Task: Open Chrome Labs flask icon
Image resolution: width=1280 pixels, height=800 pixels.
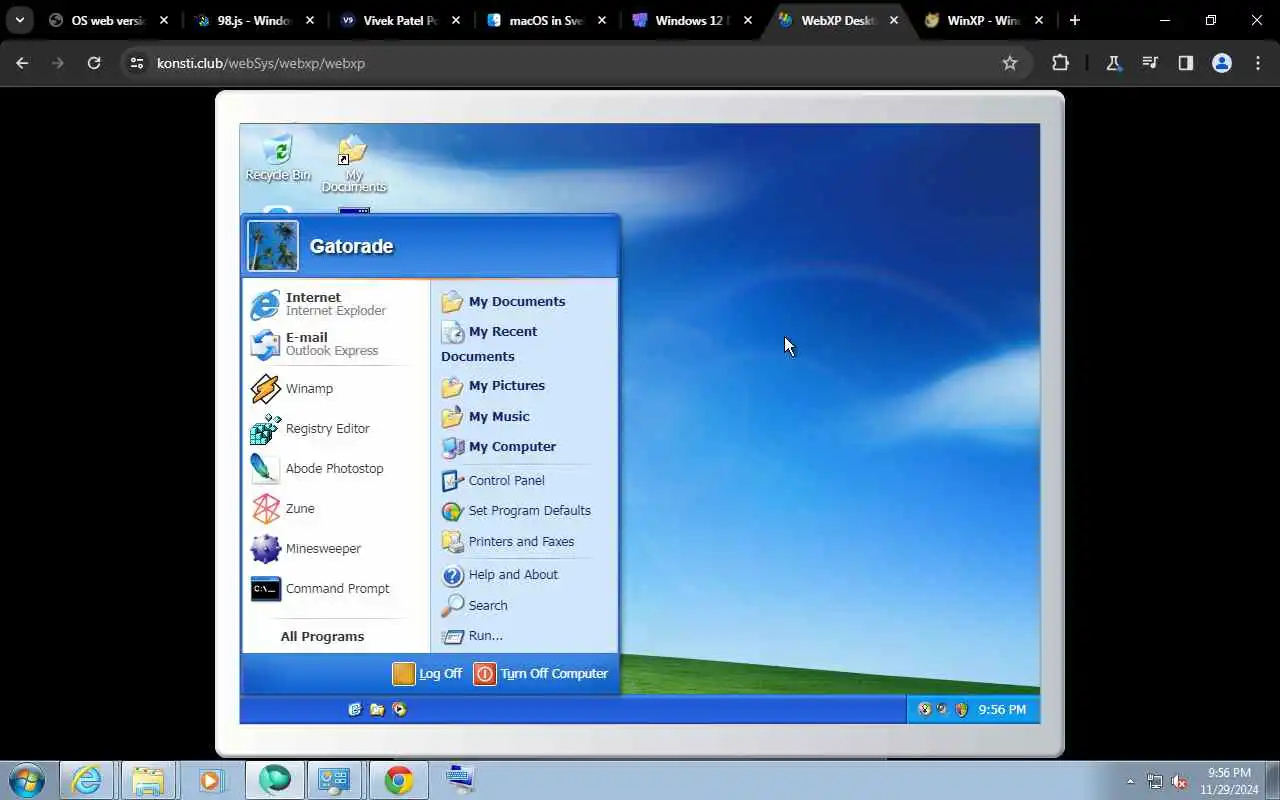Action: [x=1113, y=63]
